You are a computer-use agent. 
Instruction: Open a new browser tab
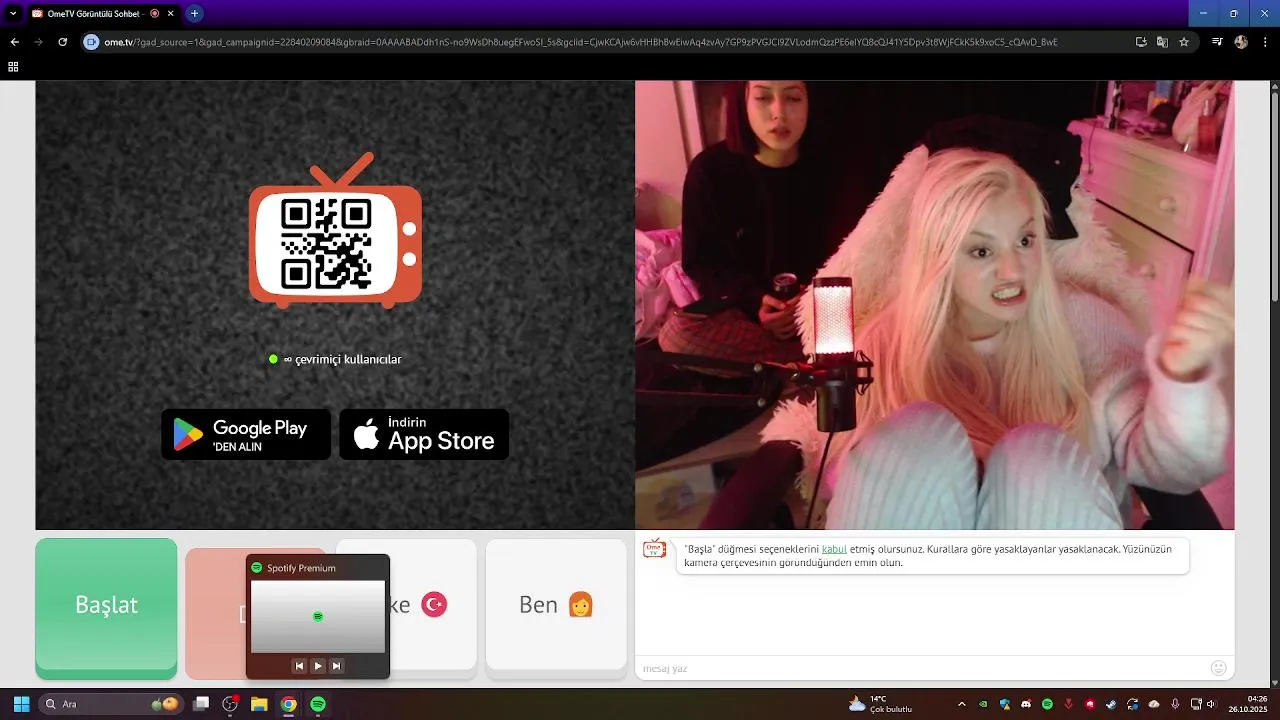[x=194, y=13]
